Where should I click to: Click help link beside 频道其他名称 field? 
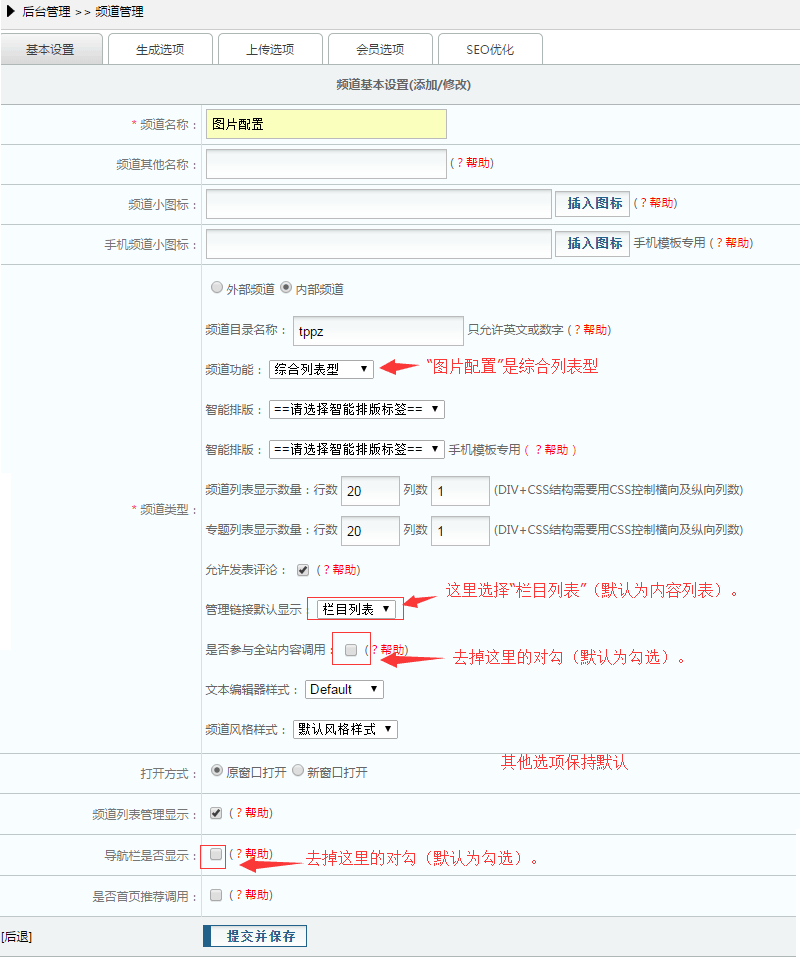point(475,163)
